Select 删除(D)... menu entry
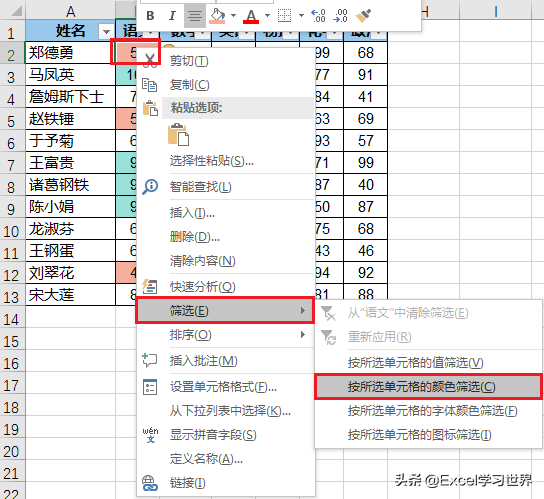Screen dimensions: 544x499 [x=195, y=237]
